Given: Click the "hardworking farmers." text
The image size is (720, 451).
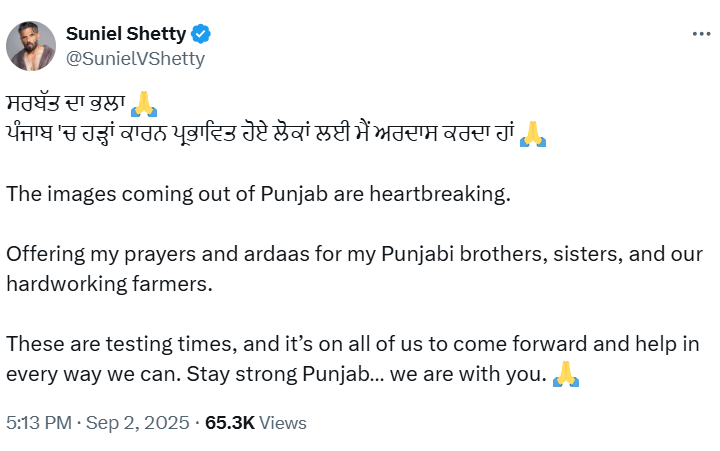Looking at the screenshot, I should [110, 283].
